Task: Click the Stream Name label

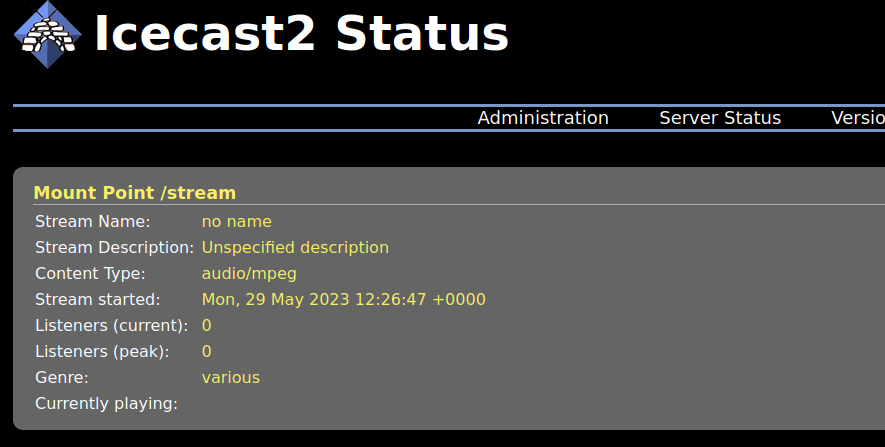Action: point(92,221)
